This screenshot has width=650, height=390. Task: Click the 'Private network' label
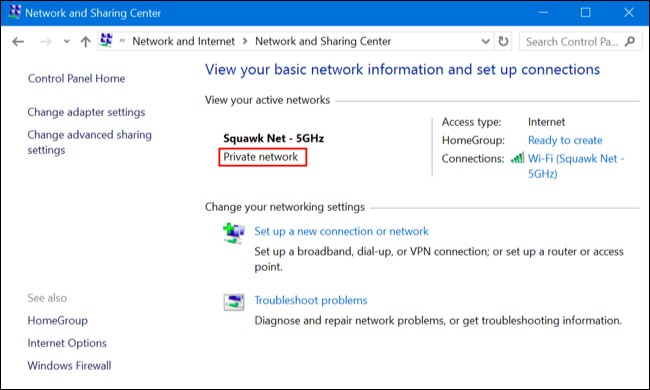click(x=261, y=157)
